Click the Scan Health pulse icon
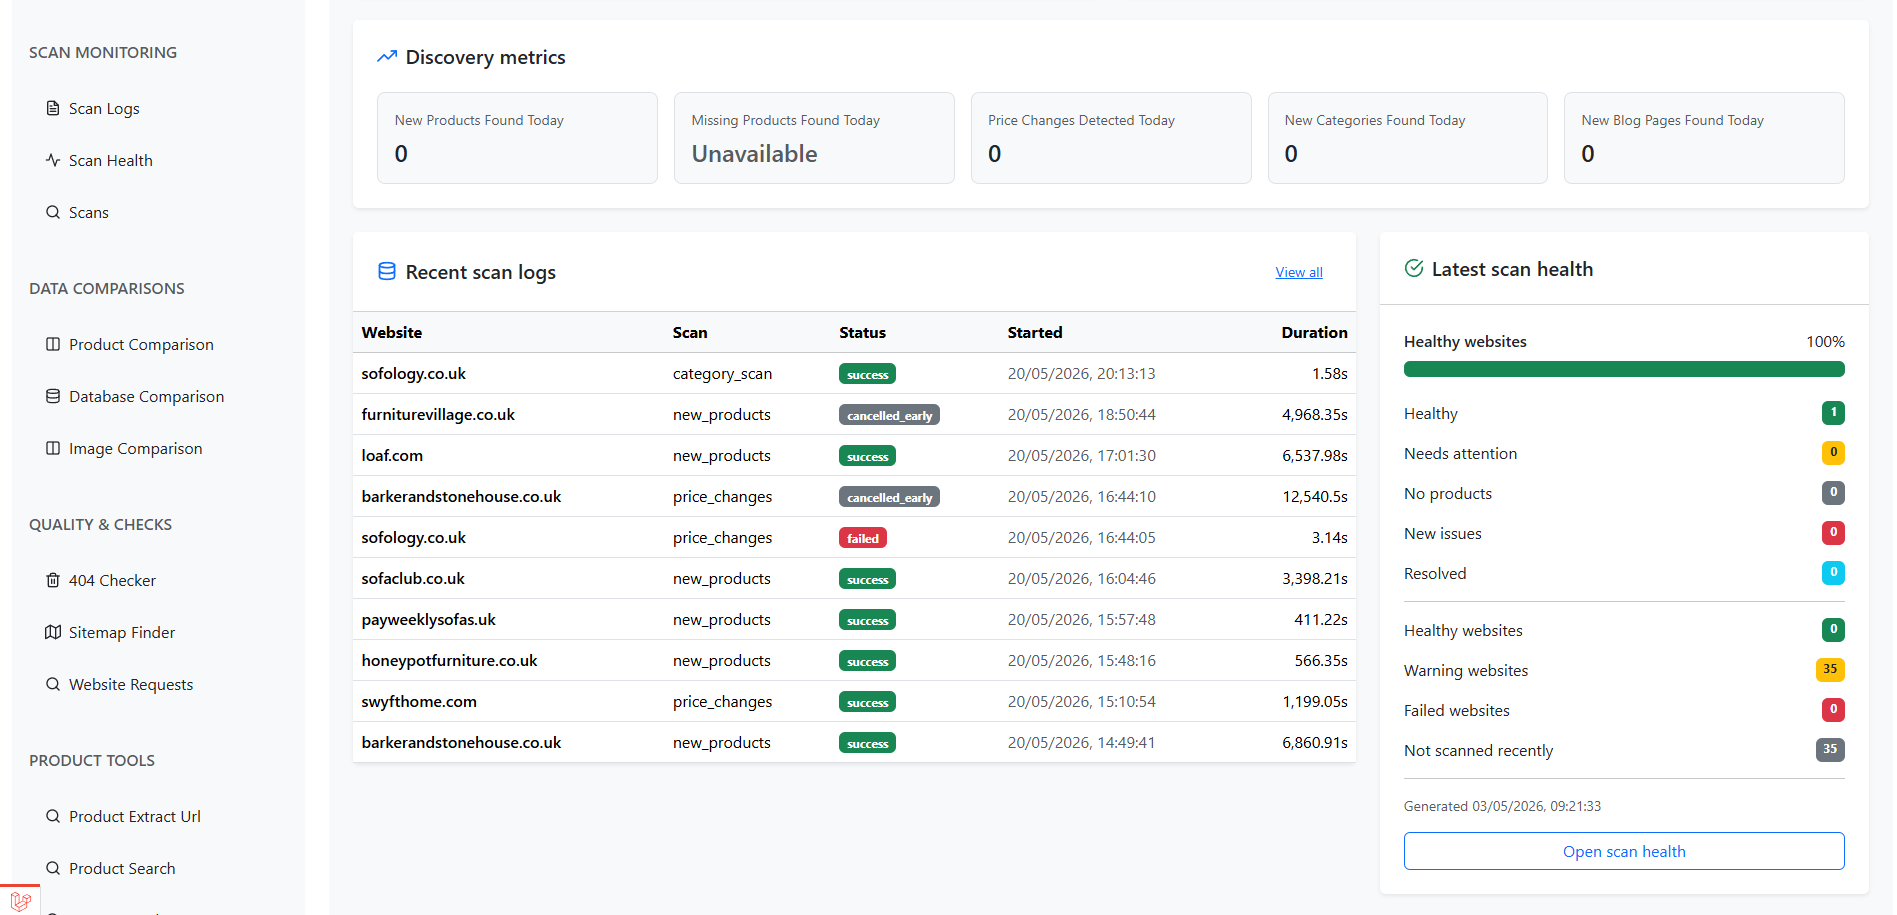 (x=53, y=160)
